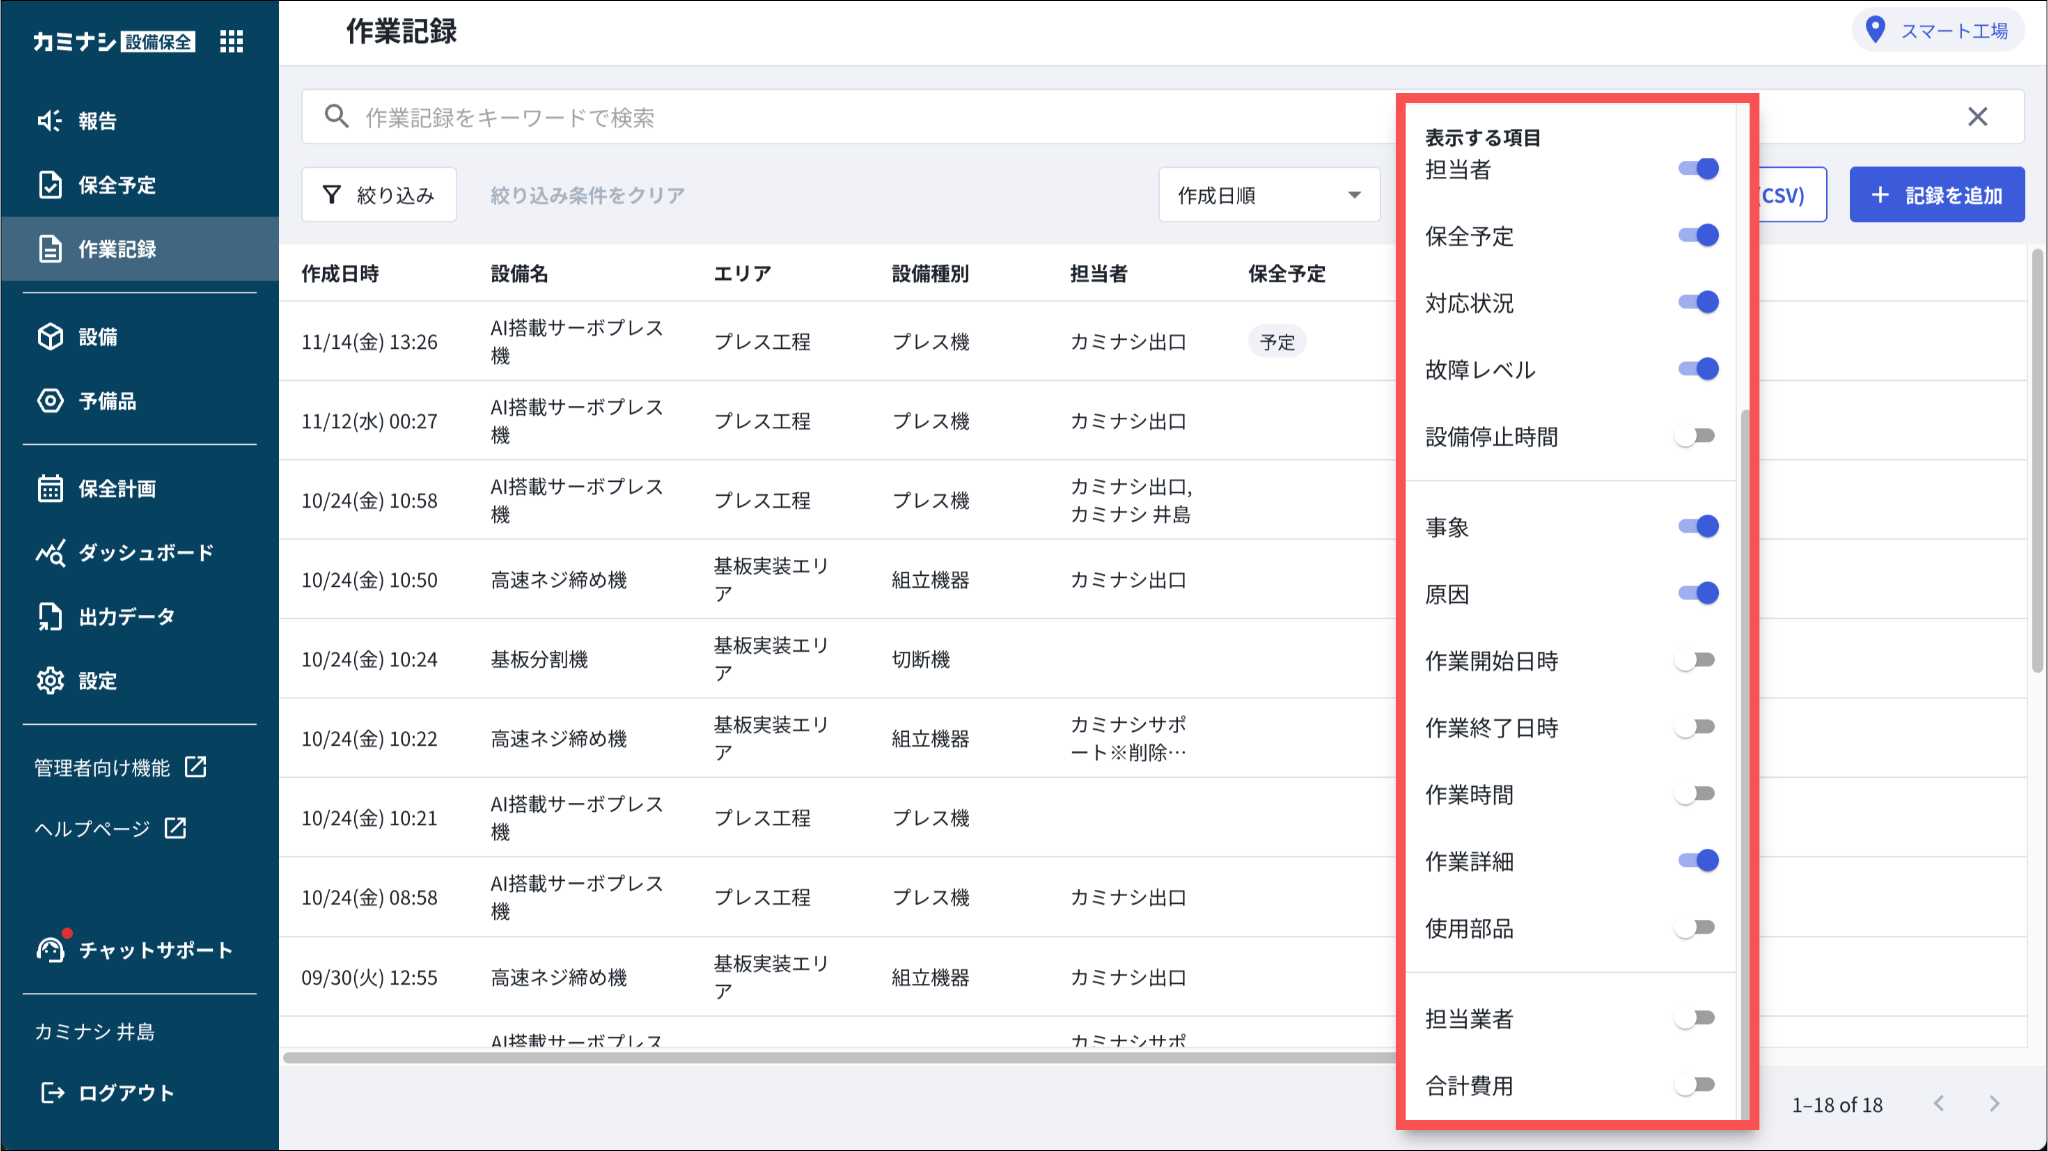
Task: Click the search magnifier icon
Action: (337, 117)
